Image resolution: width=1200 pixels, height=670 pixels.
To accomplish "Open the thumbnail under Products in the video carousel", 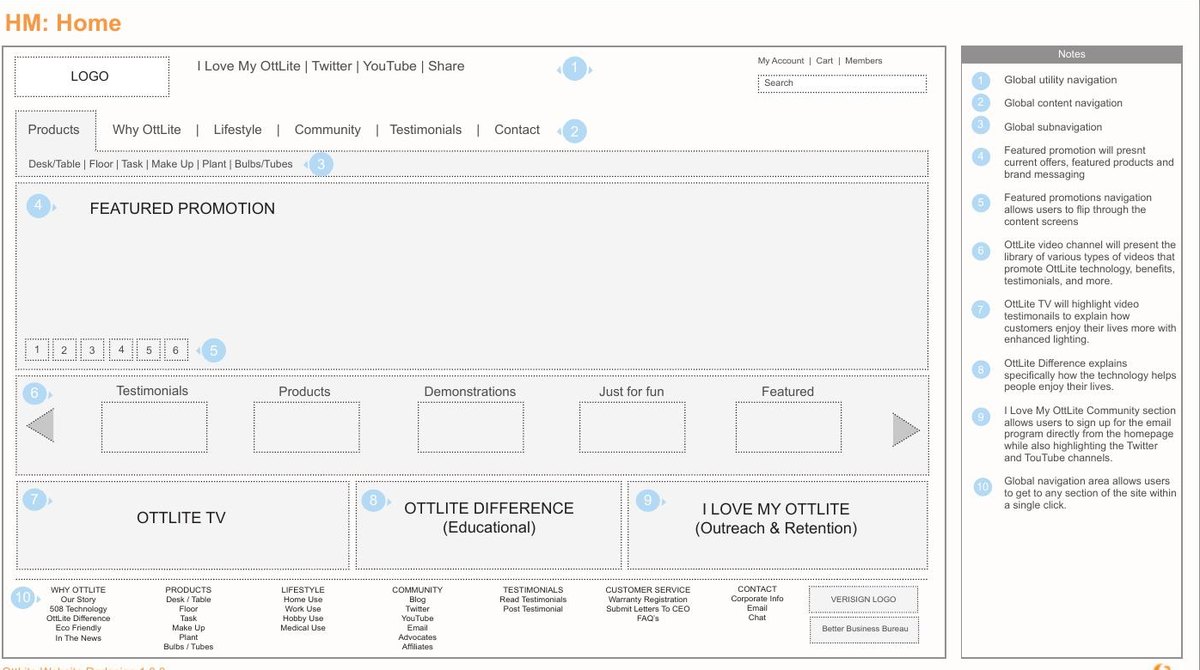I will 306,427.
